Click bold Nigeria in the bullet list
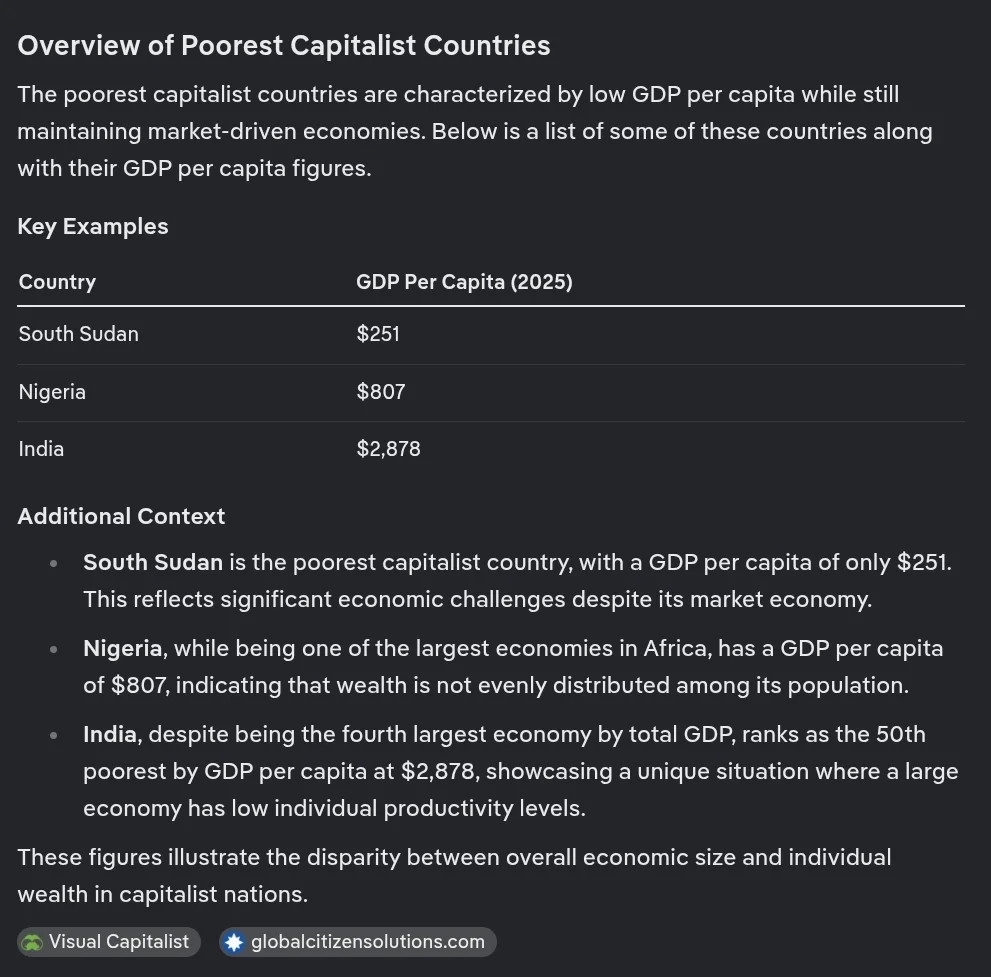 tap(122, 648)
